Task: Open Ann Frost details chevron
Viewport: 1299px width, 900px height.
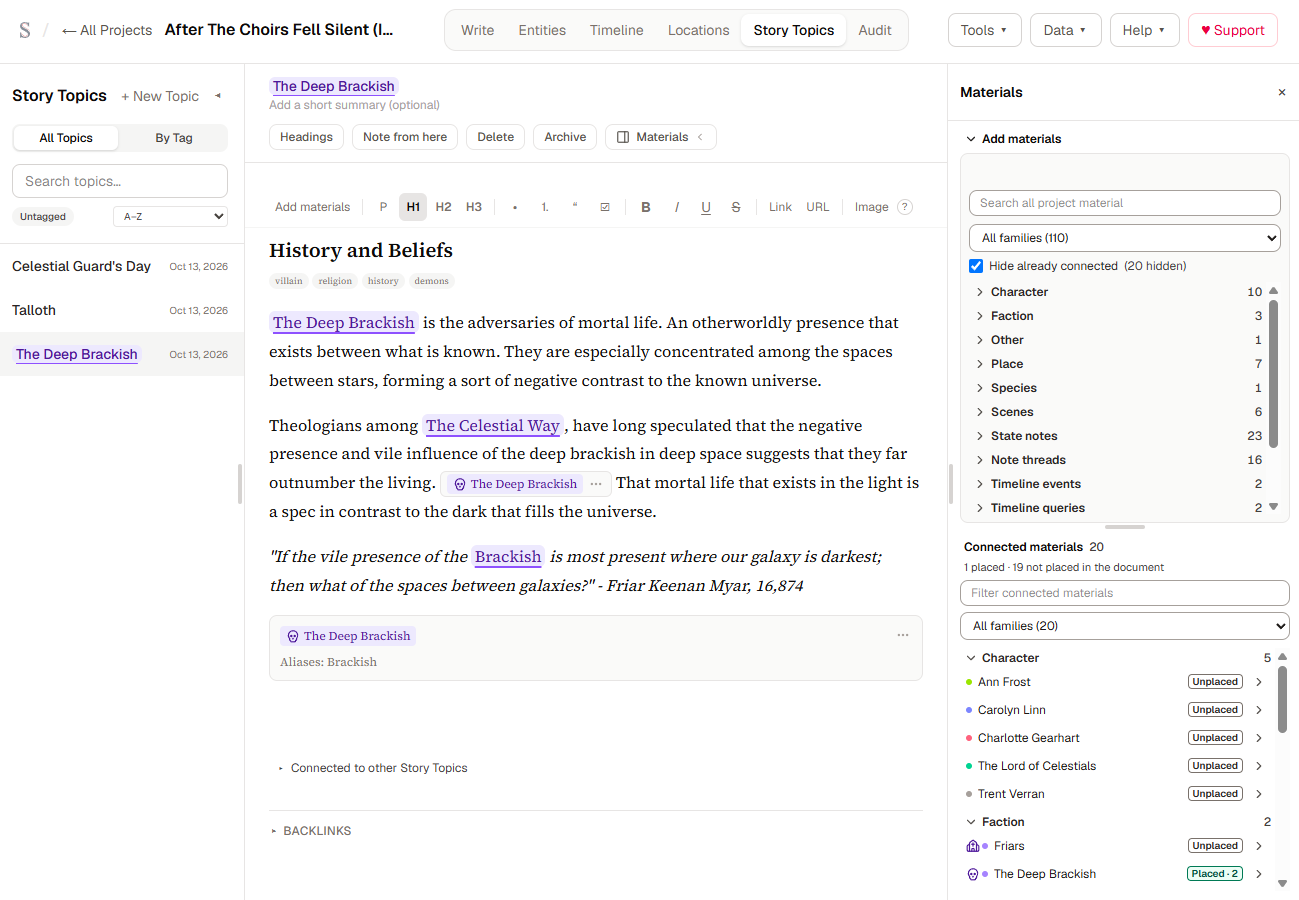Action: (x=1259, y=682)
